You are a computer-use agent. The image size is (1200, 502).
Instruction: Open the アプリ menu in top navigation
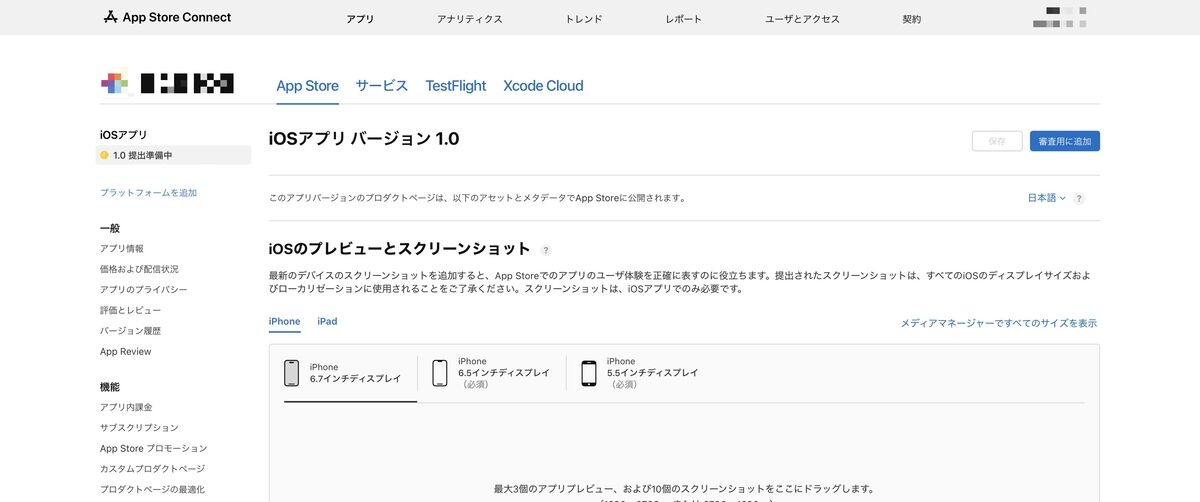[x=360, y=19]
